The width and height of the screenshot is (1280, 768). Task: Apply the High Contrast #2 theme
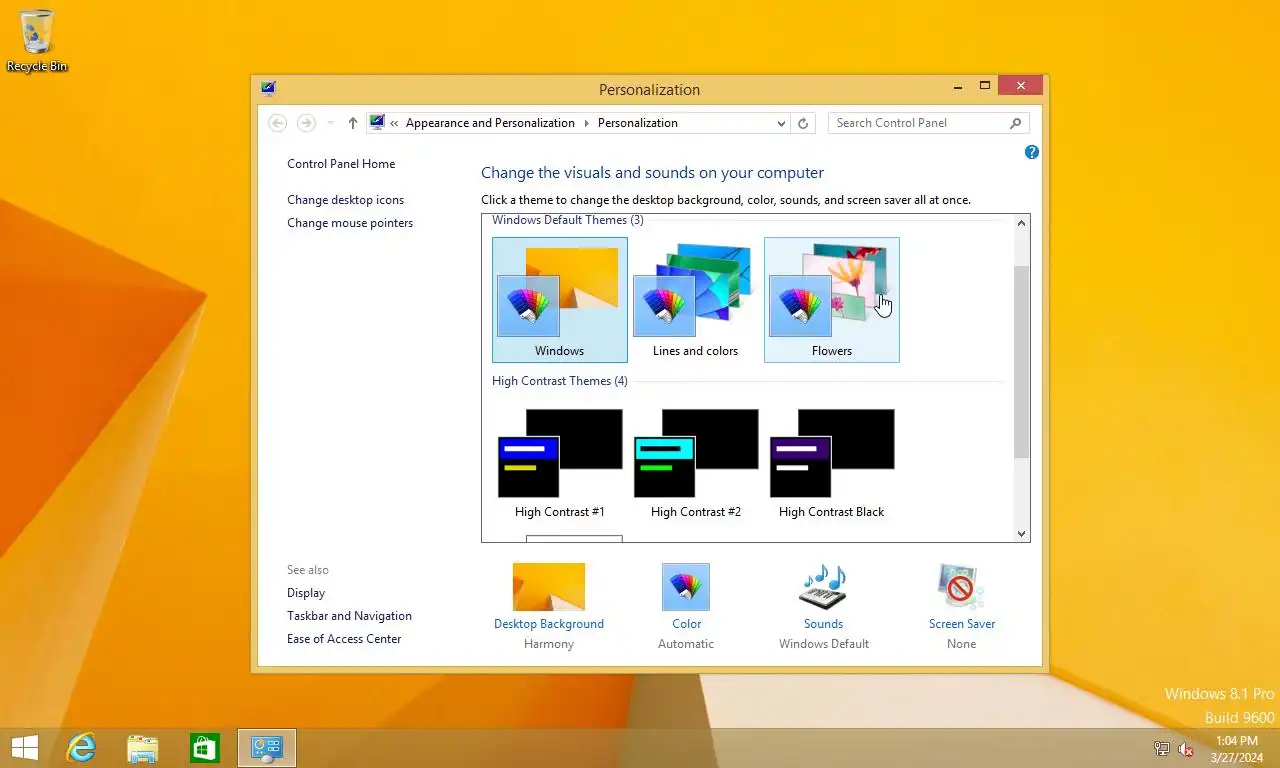point(696,463)
